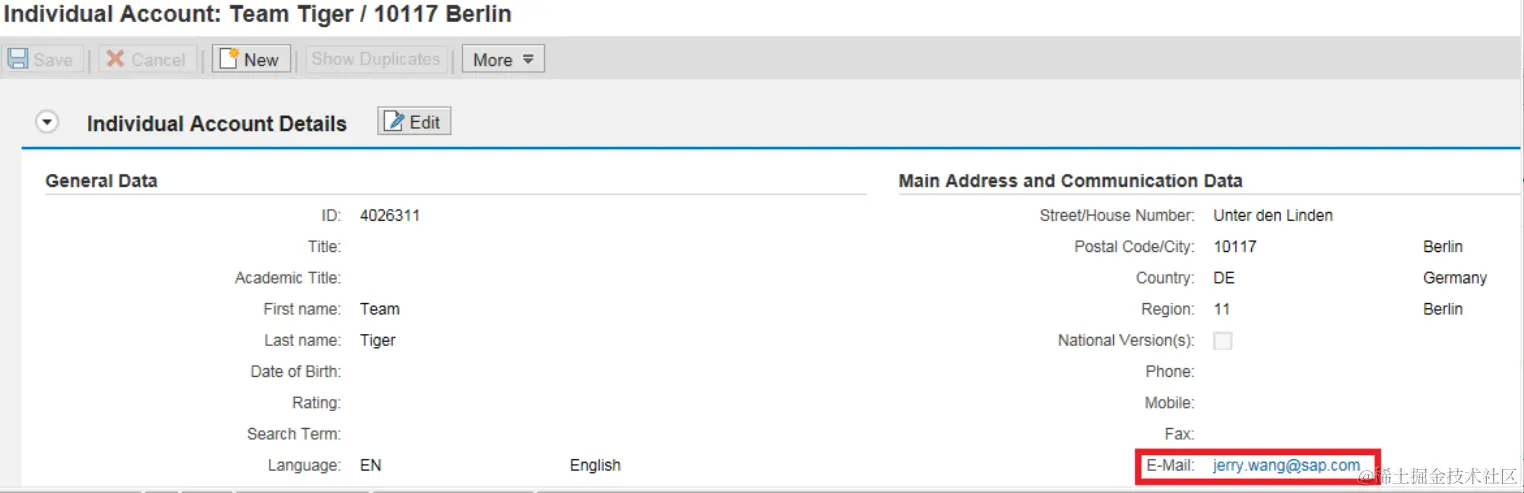
Task: Click the Title label in General Data
Action: click(x=325, y=246)
